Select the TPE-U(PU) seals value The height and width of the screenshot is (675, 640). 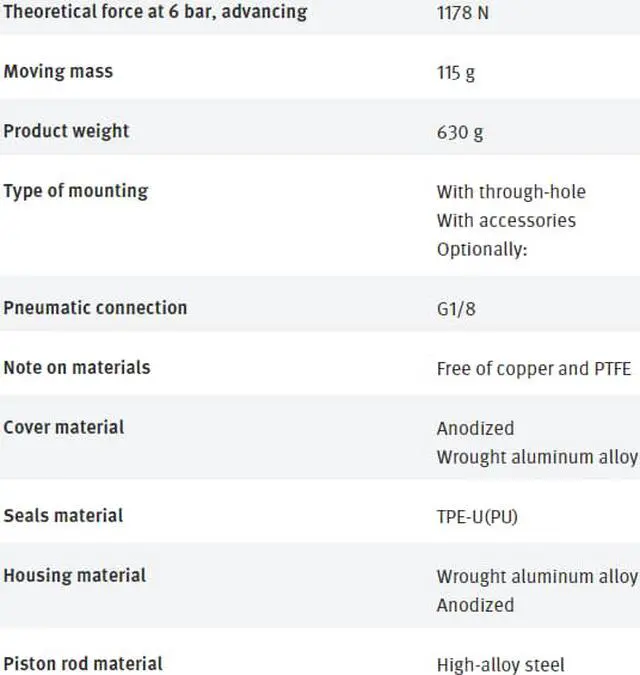click(x=477, y=517)
